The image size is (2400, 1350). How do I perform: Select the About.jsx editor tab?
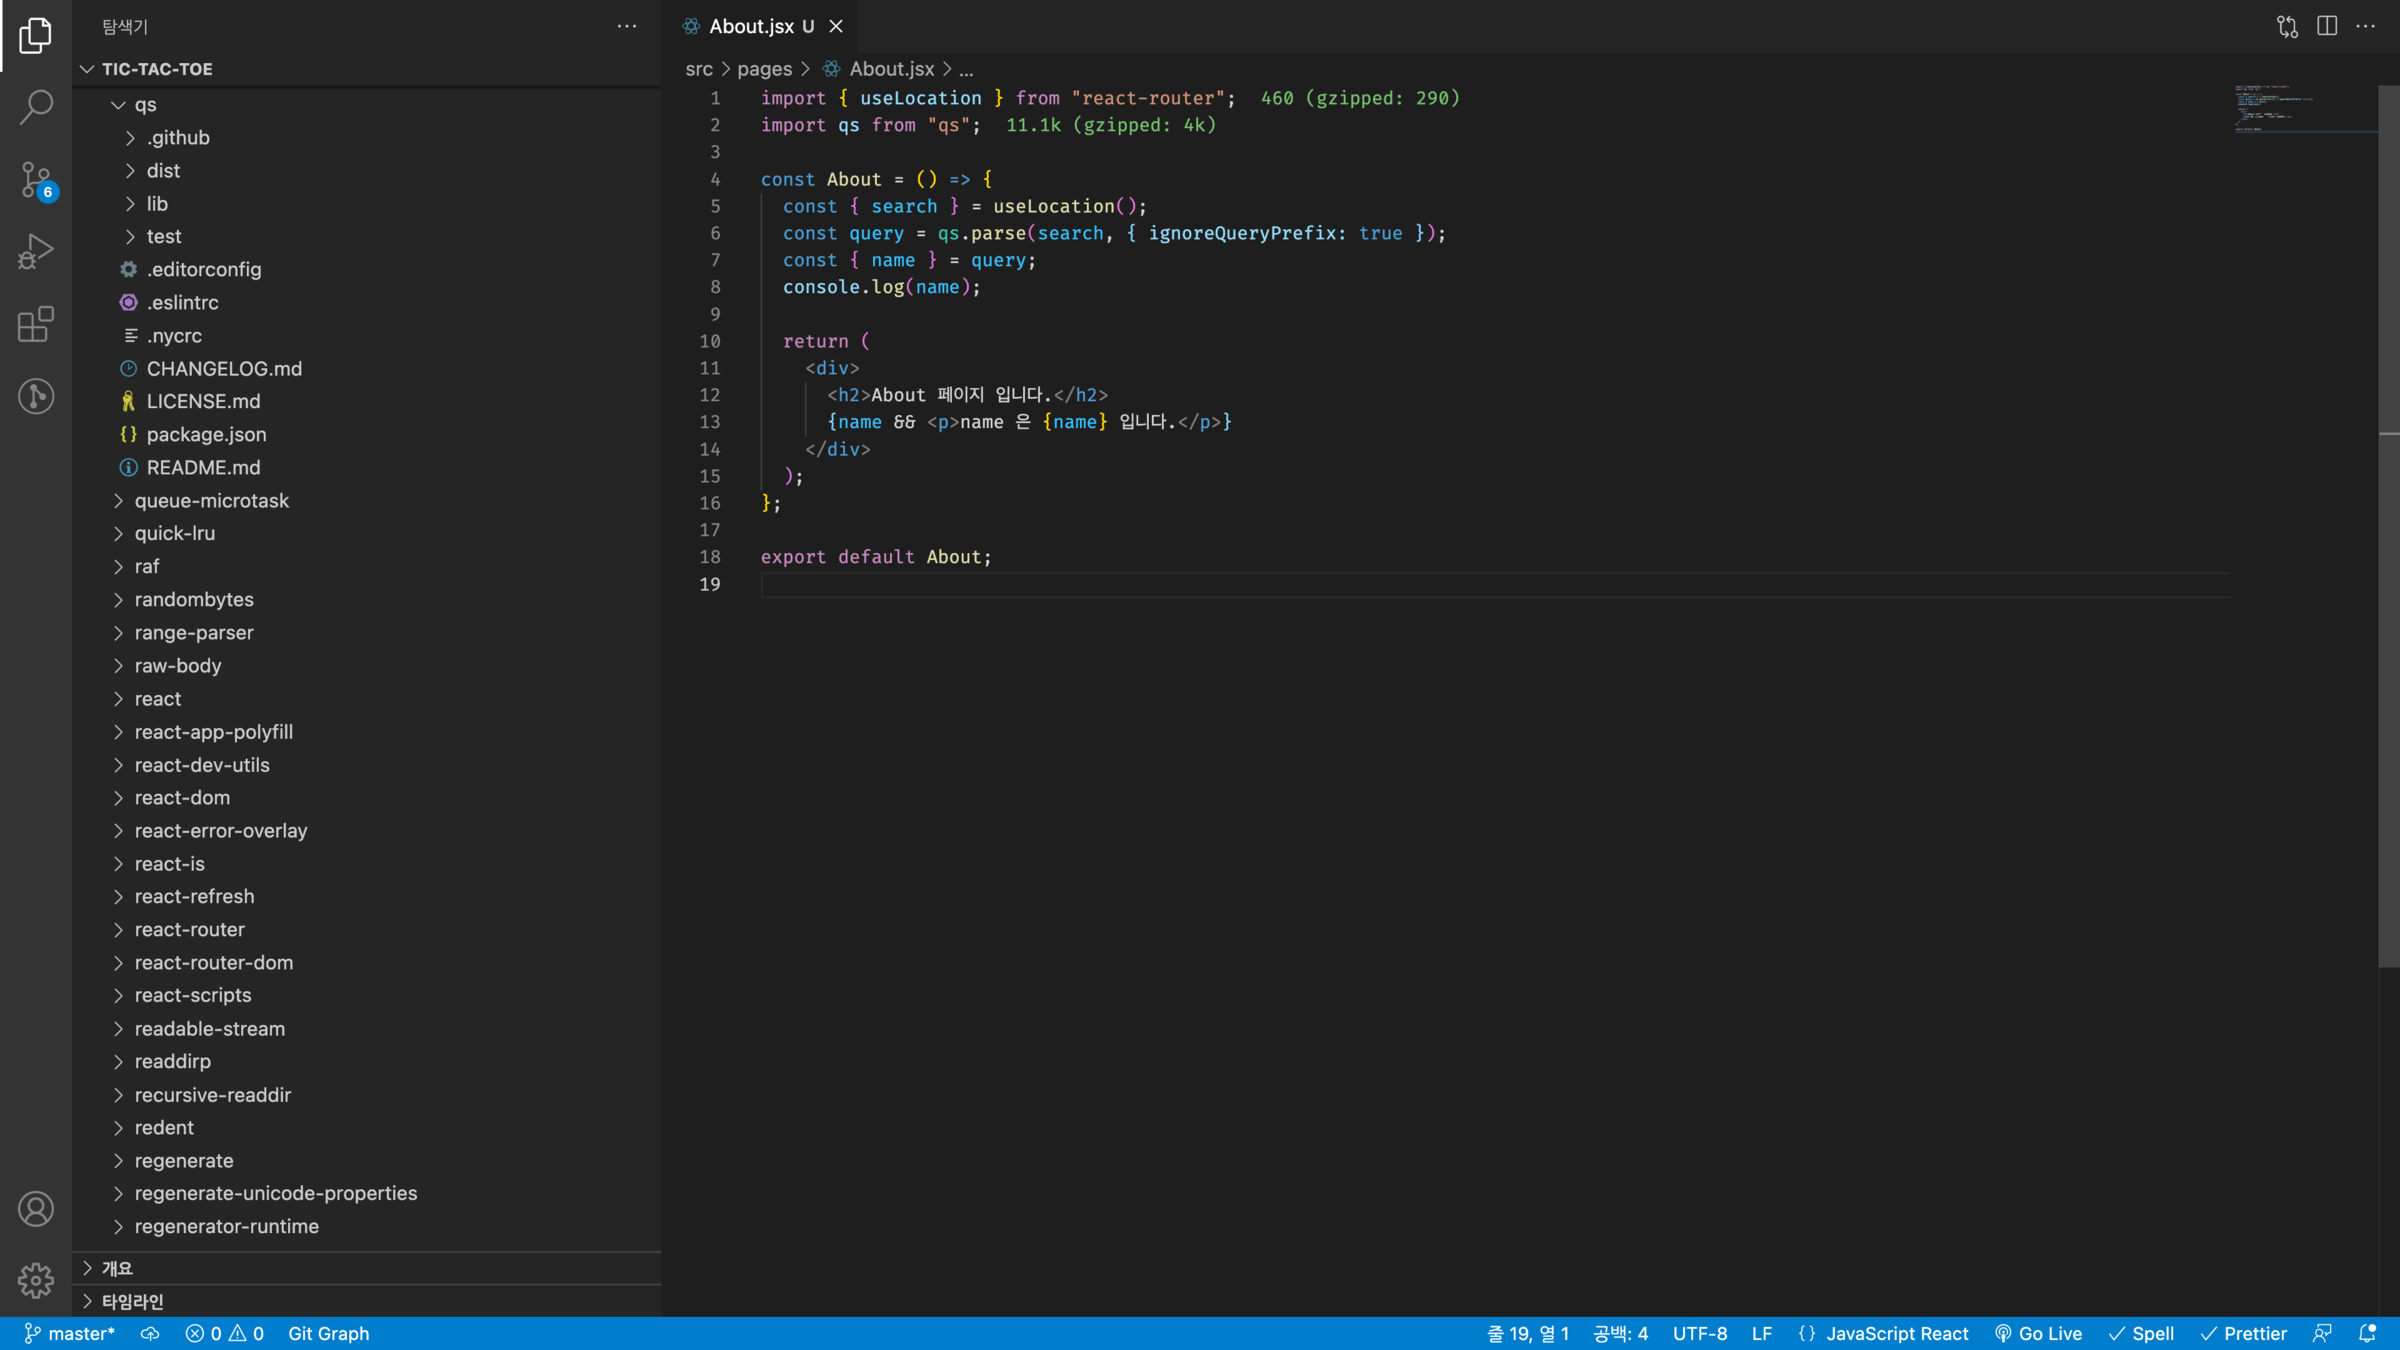click(751, 26)
